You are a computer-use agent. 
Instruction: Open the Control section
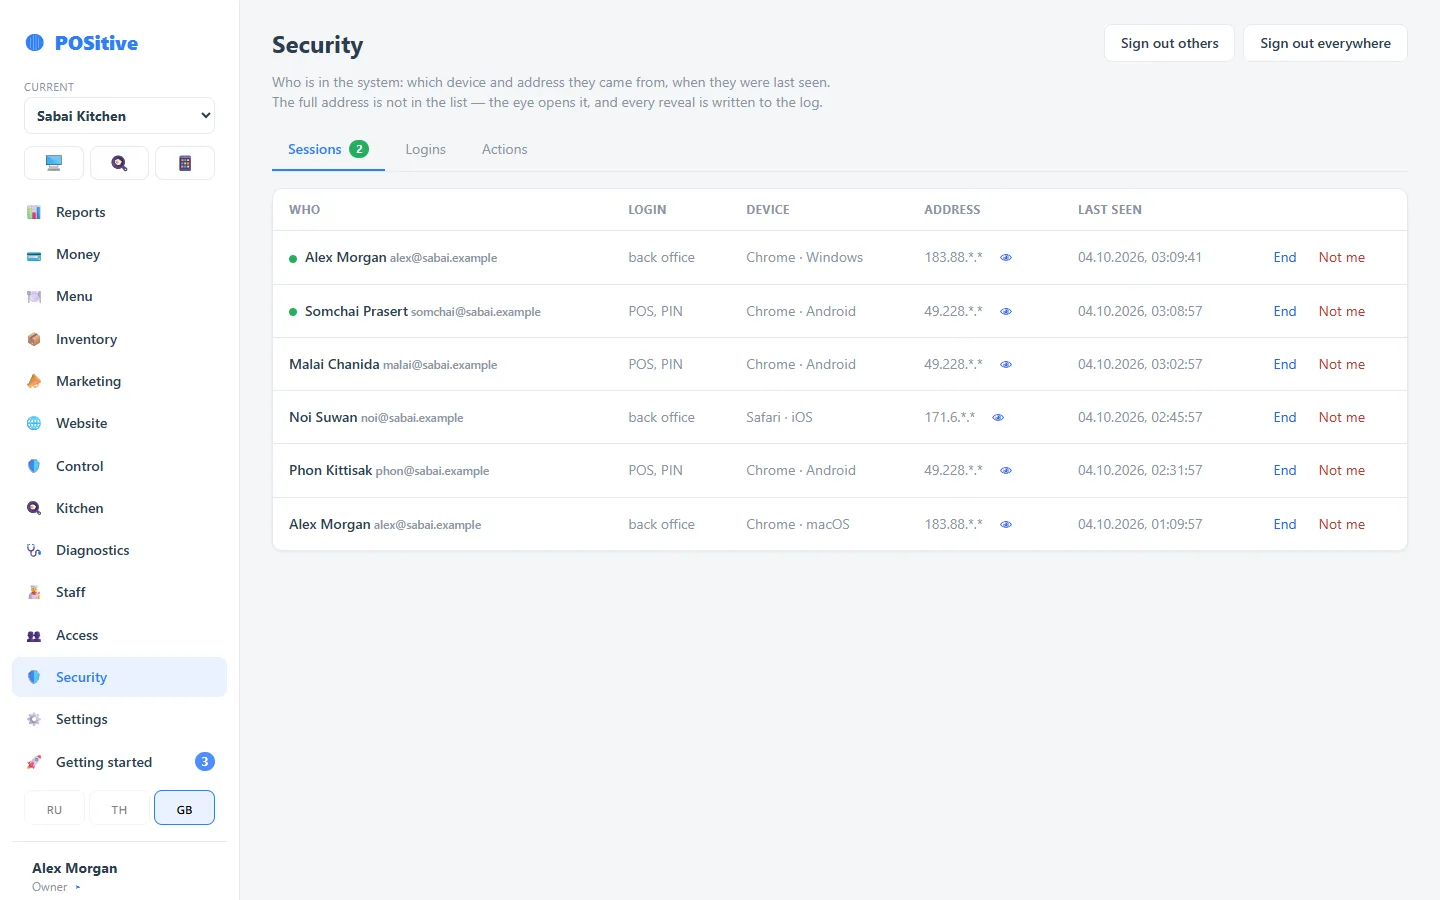(x=119, y=466)
